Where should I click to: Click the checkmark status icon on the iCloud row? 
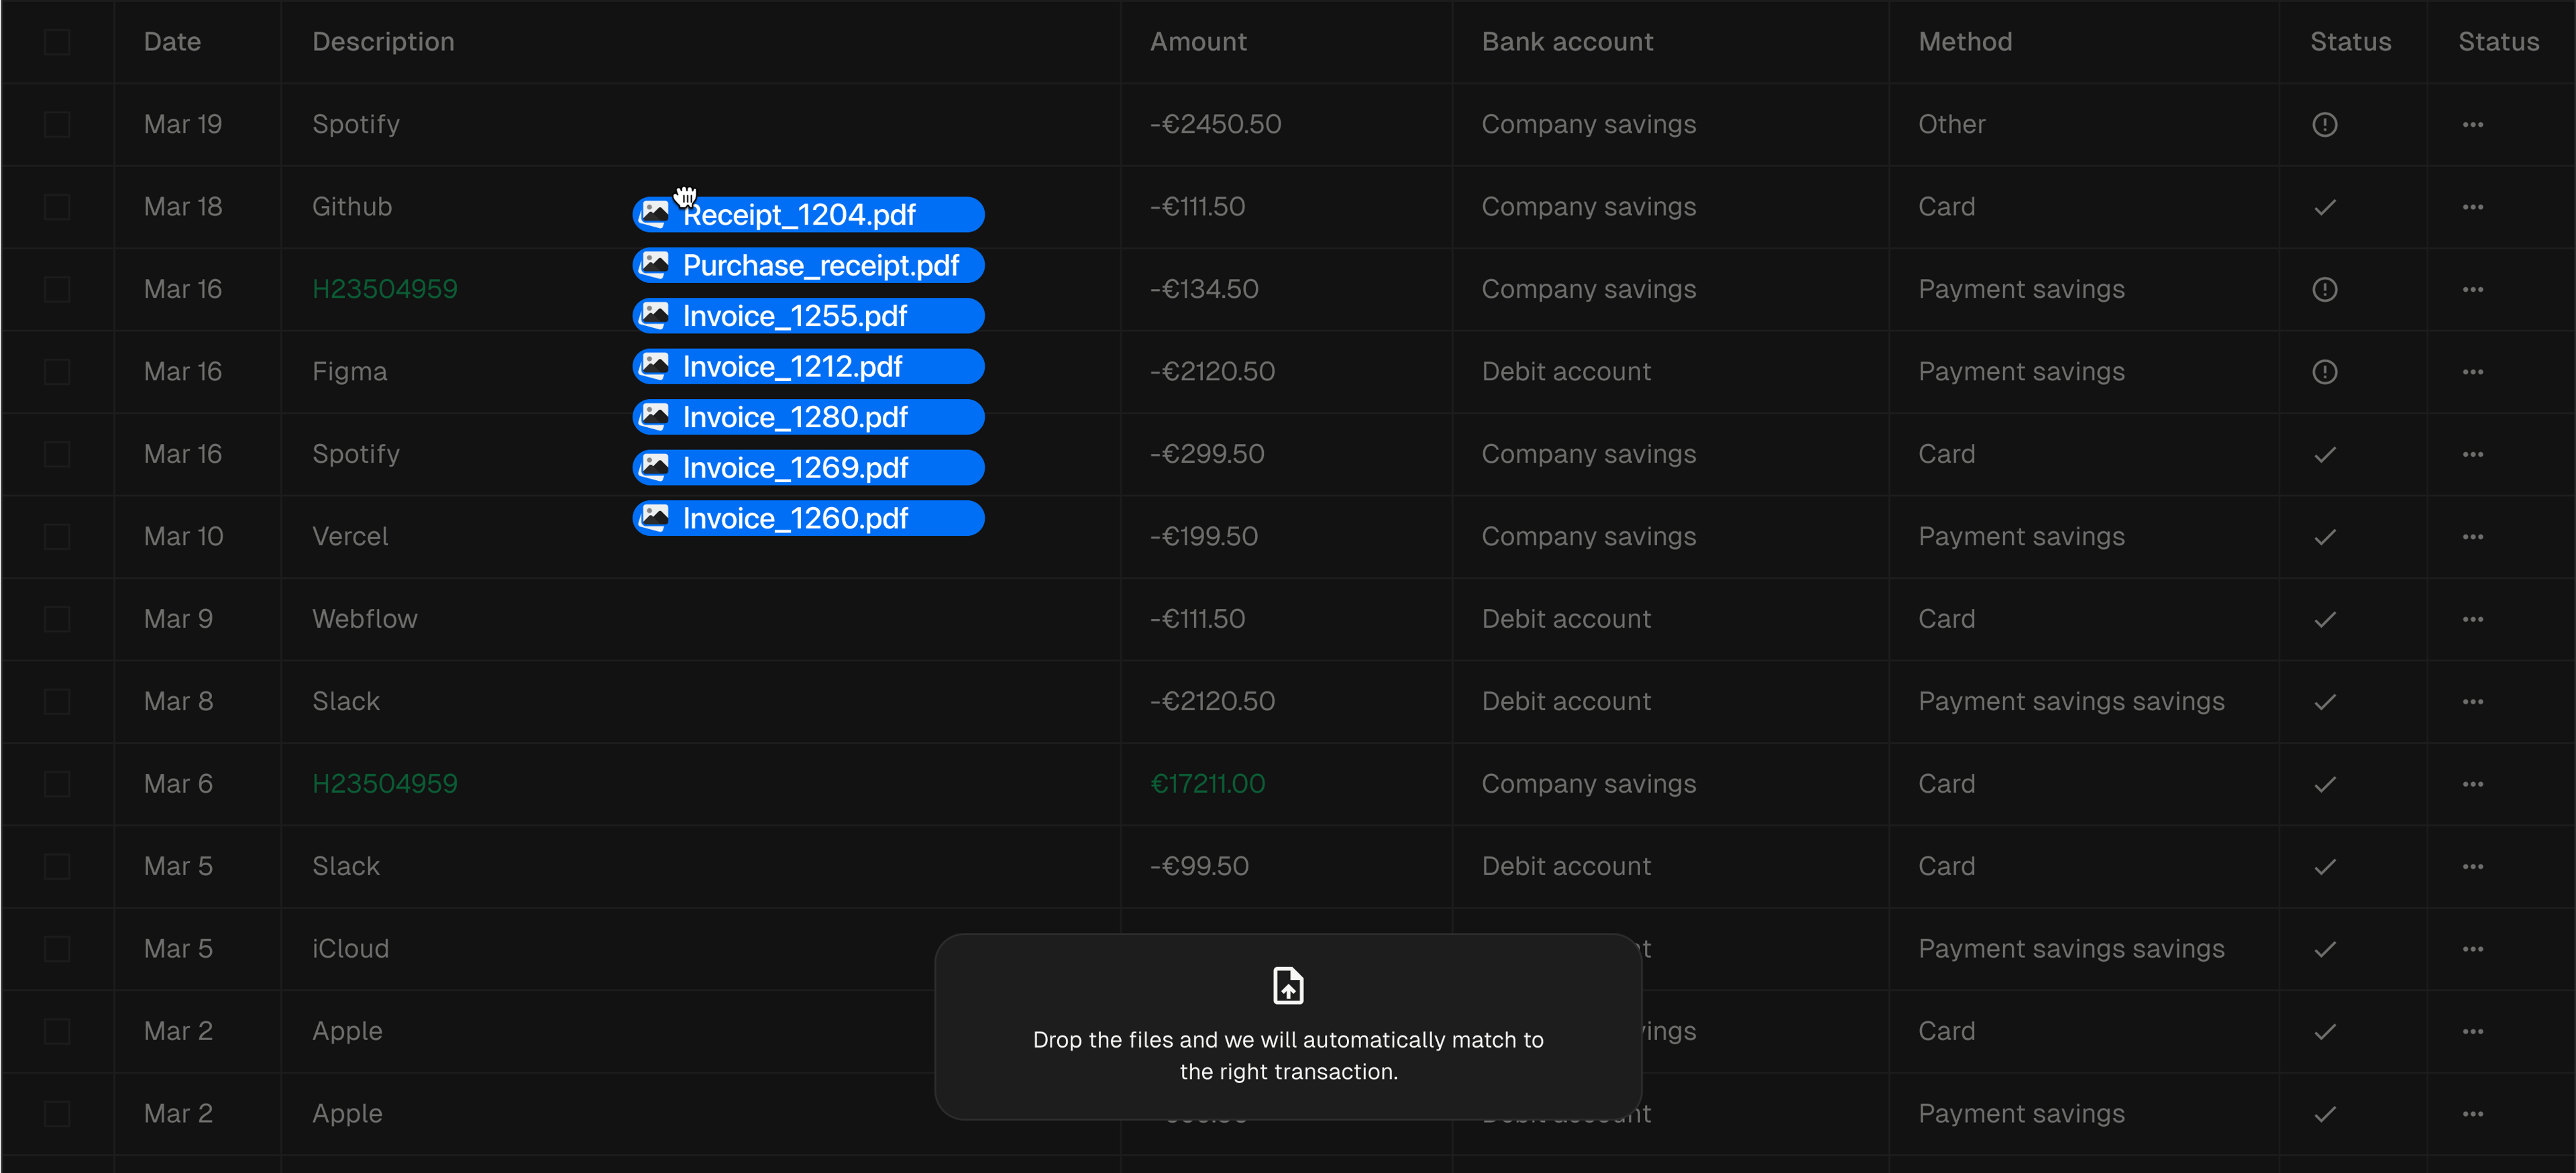[x=2324, y=949]
